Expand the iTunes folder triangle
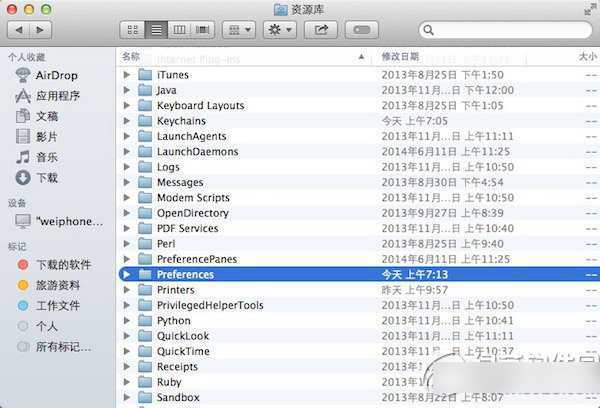The height and width of the screenshot is (408, 600). tap(127, 75)
